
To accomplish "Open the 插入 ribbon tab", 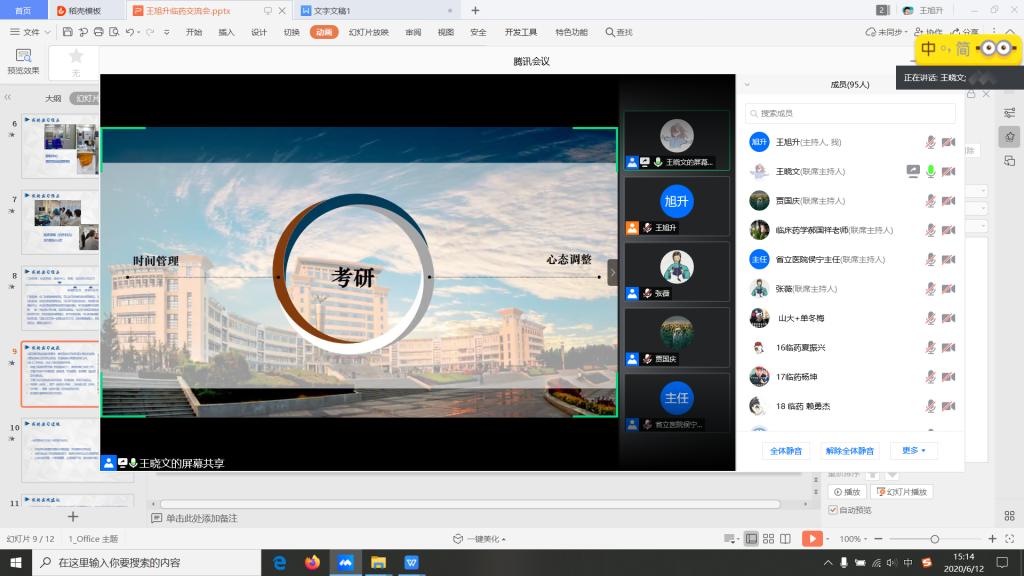I will [226, 32].
